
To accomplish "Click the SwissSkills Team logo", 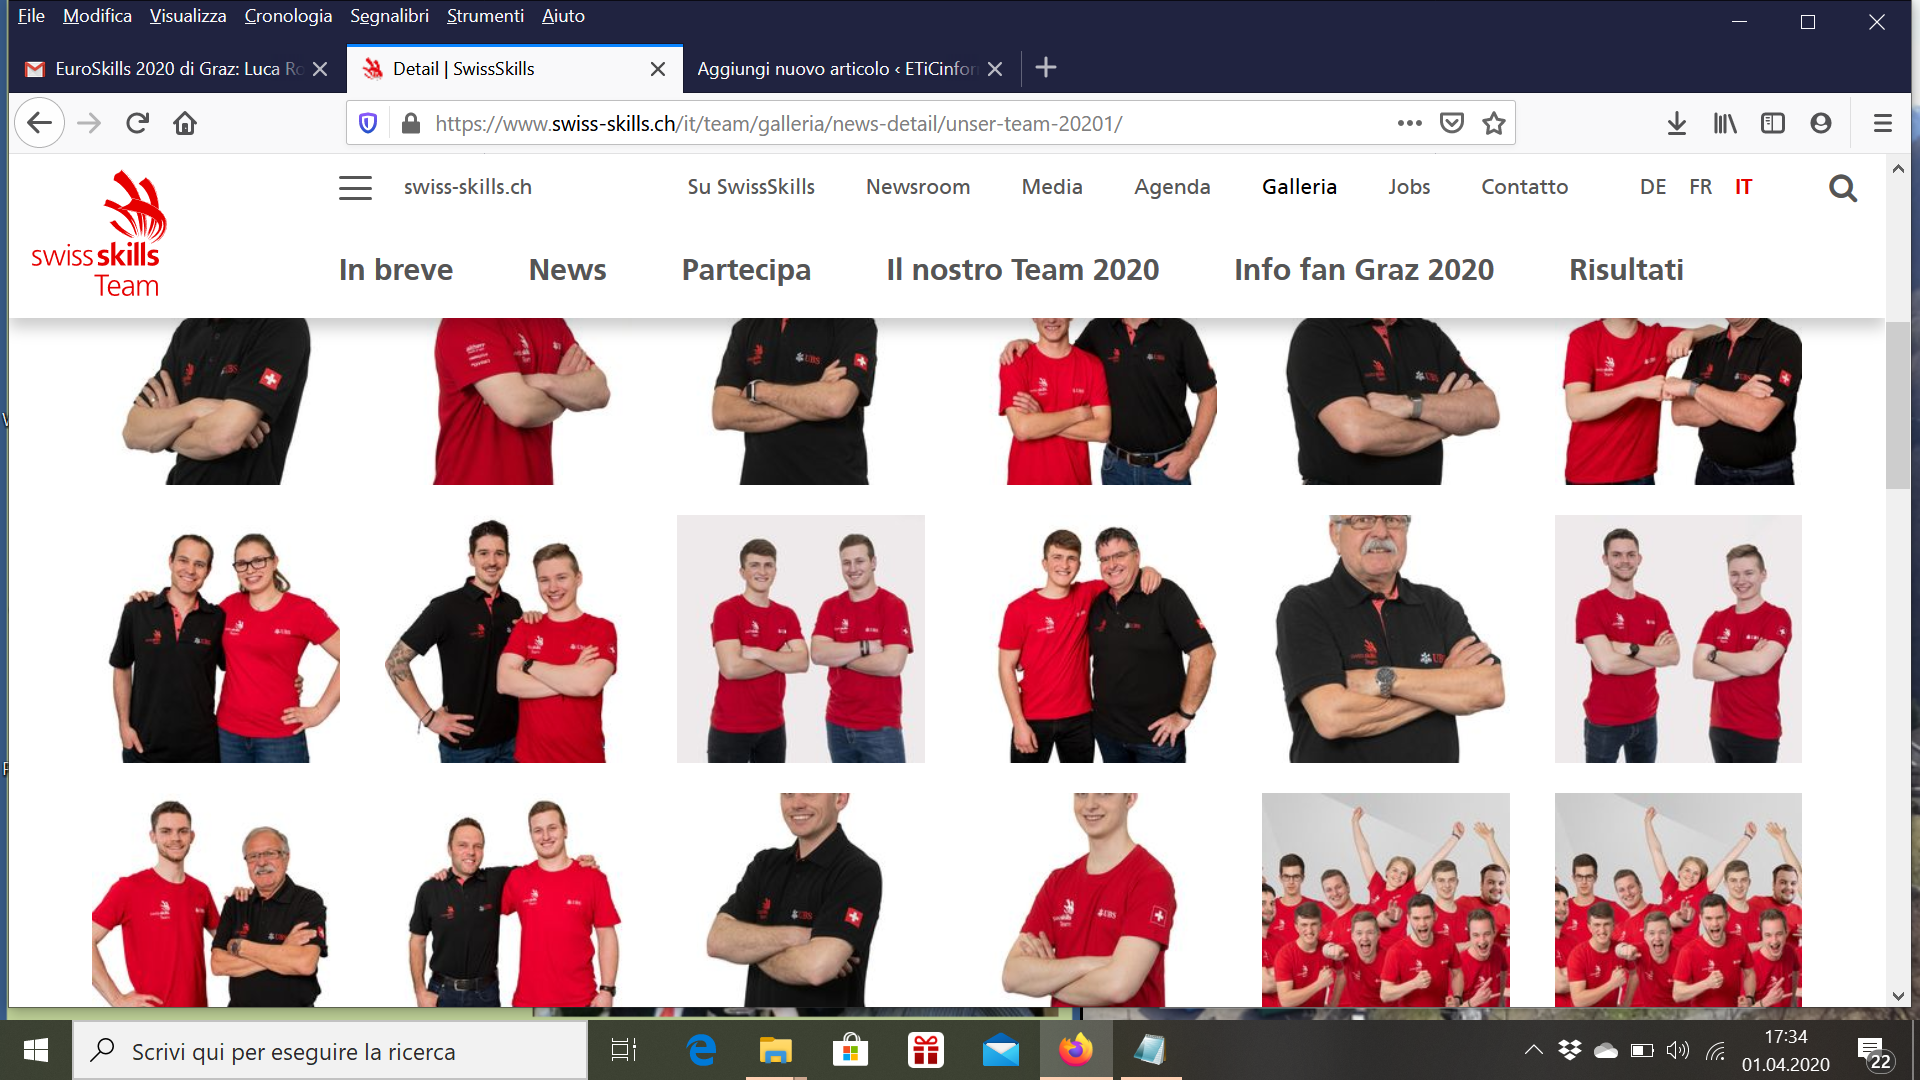I will click(x=98, y=235).
